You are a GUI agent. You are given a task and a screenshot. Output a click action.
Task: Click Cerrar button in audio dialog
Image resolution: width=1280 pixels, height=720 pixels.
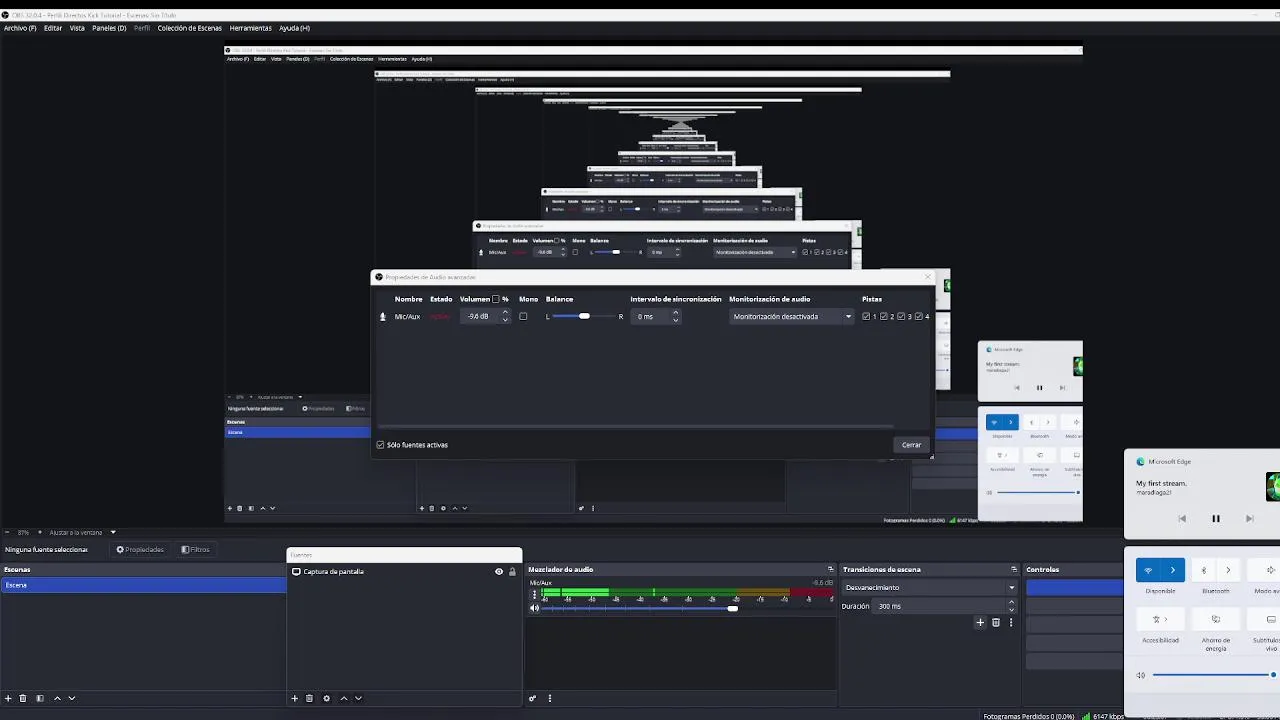pos(911,445)
